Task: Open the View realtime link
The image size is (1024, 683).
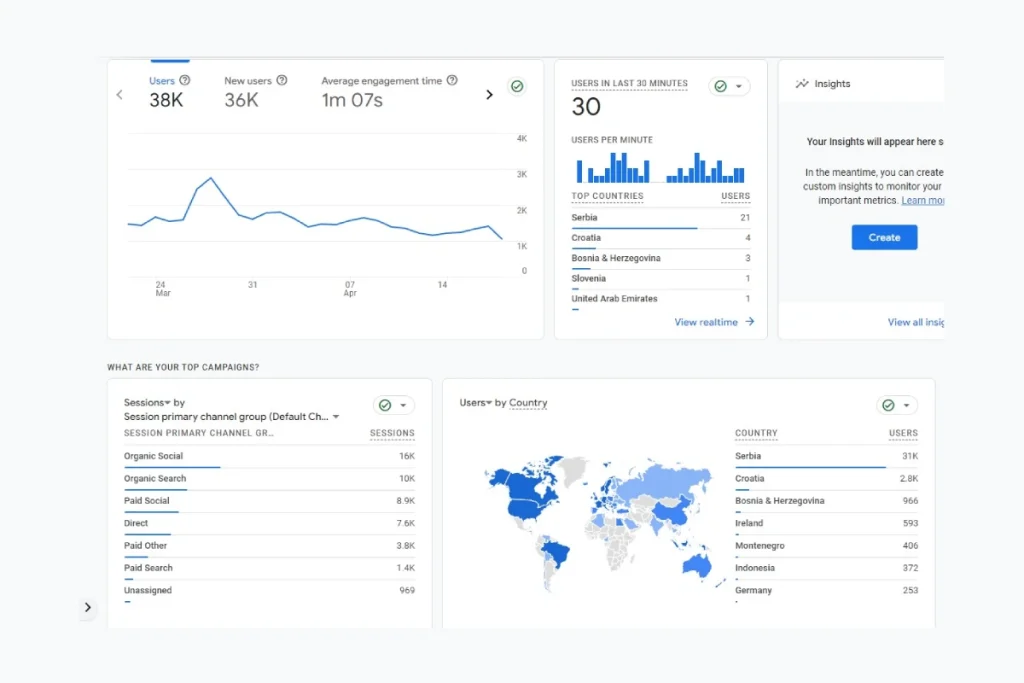Action: (706, 322)
